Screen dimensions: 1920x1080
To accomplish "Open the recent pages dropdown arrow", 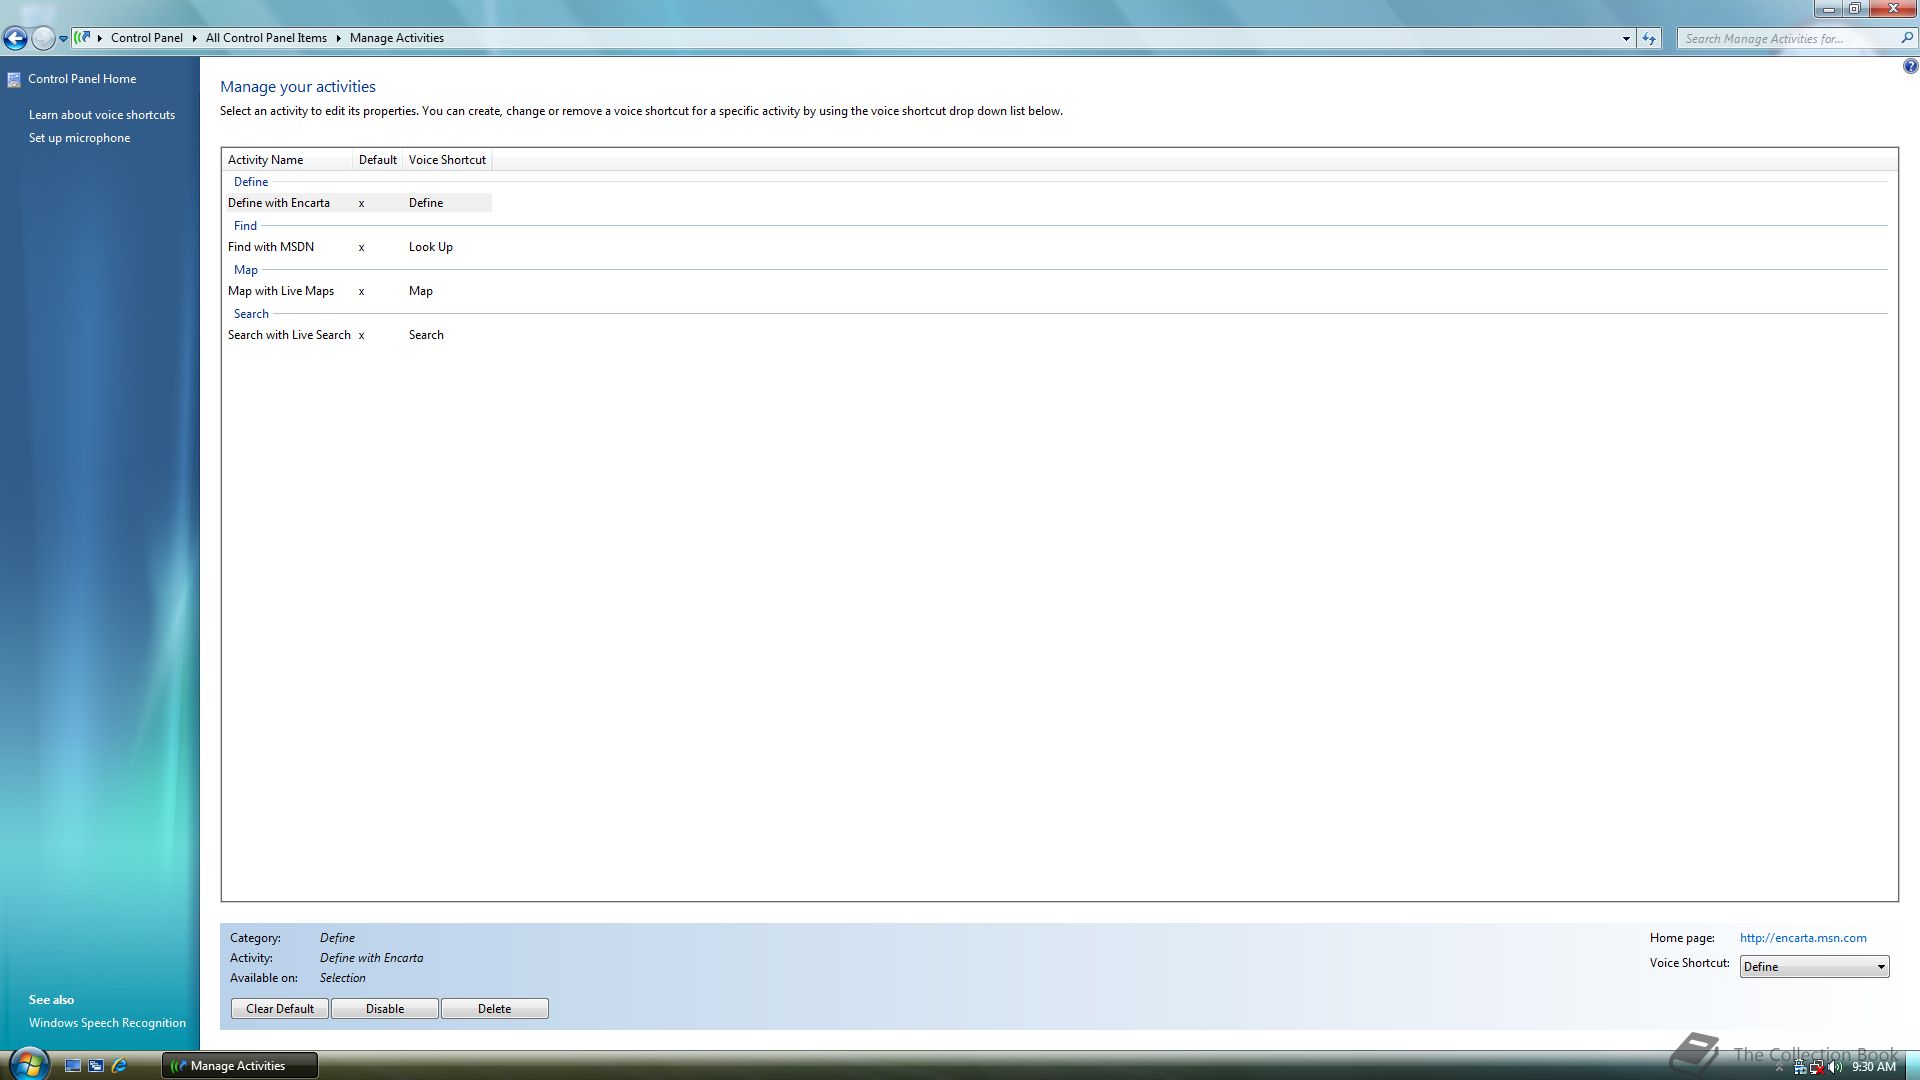I will (x=63, y=39).
